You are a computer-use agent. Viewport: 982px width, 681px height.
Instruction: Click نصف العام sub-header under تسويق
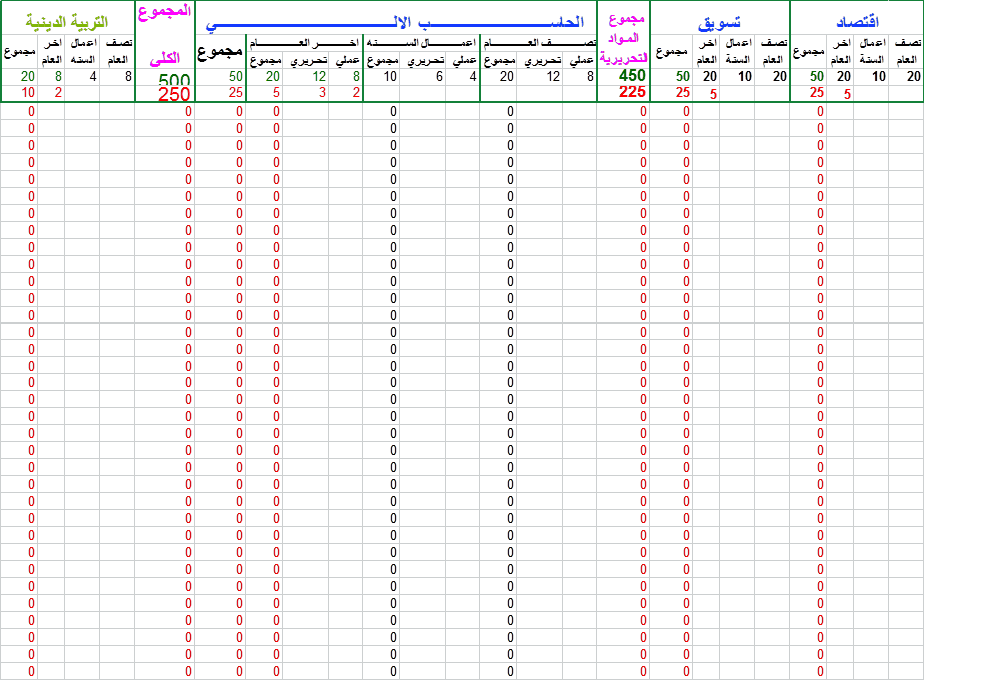[x=772, y=51]
